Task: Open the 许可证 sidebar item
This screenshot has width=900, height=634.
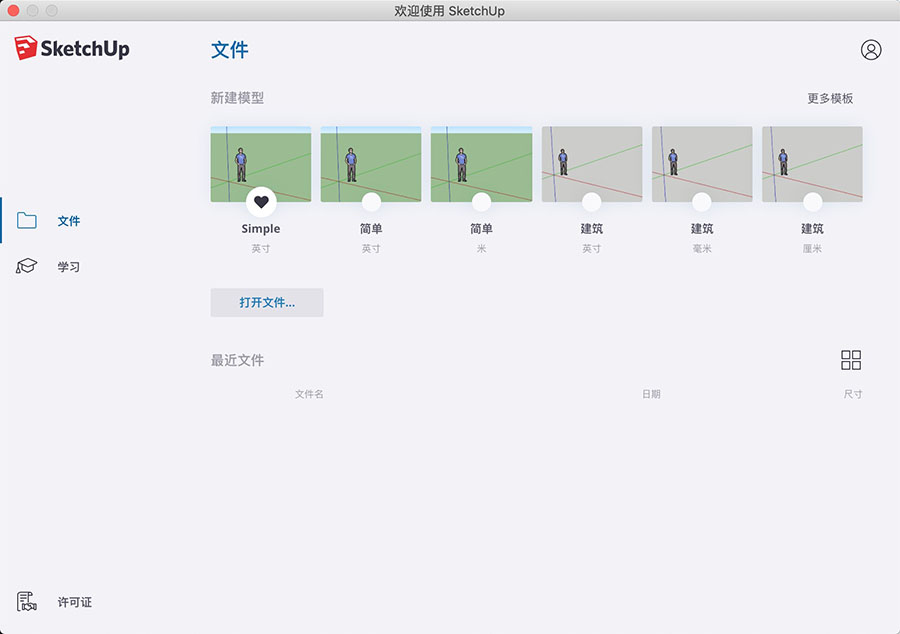Action: tap(75, 602)
